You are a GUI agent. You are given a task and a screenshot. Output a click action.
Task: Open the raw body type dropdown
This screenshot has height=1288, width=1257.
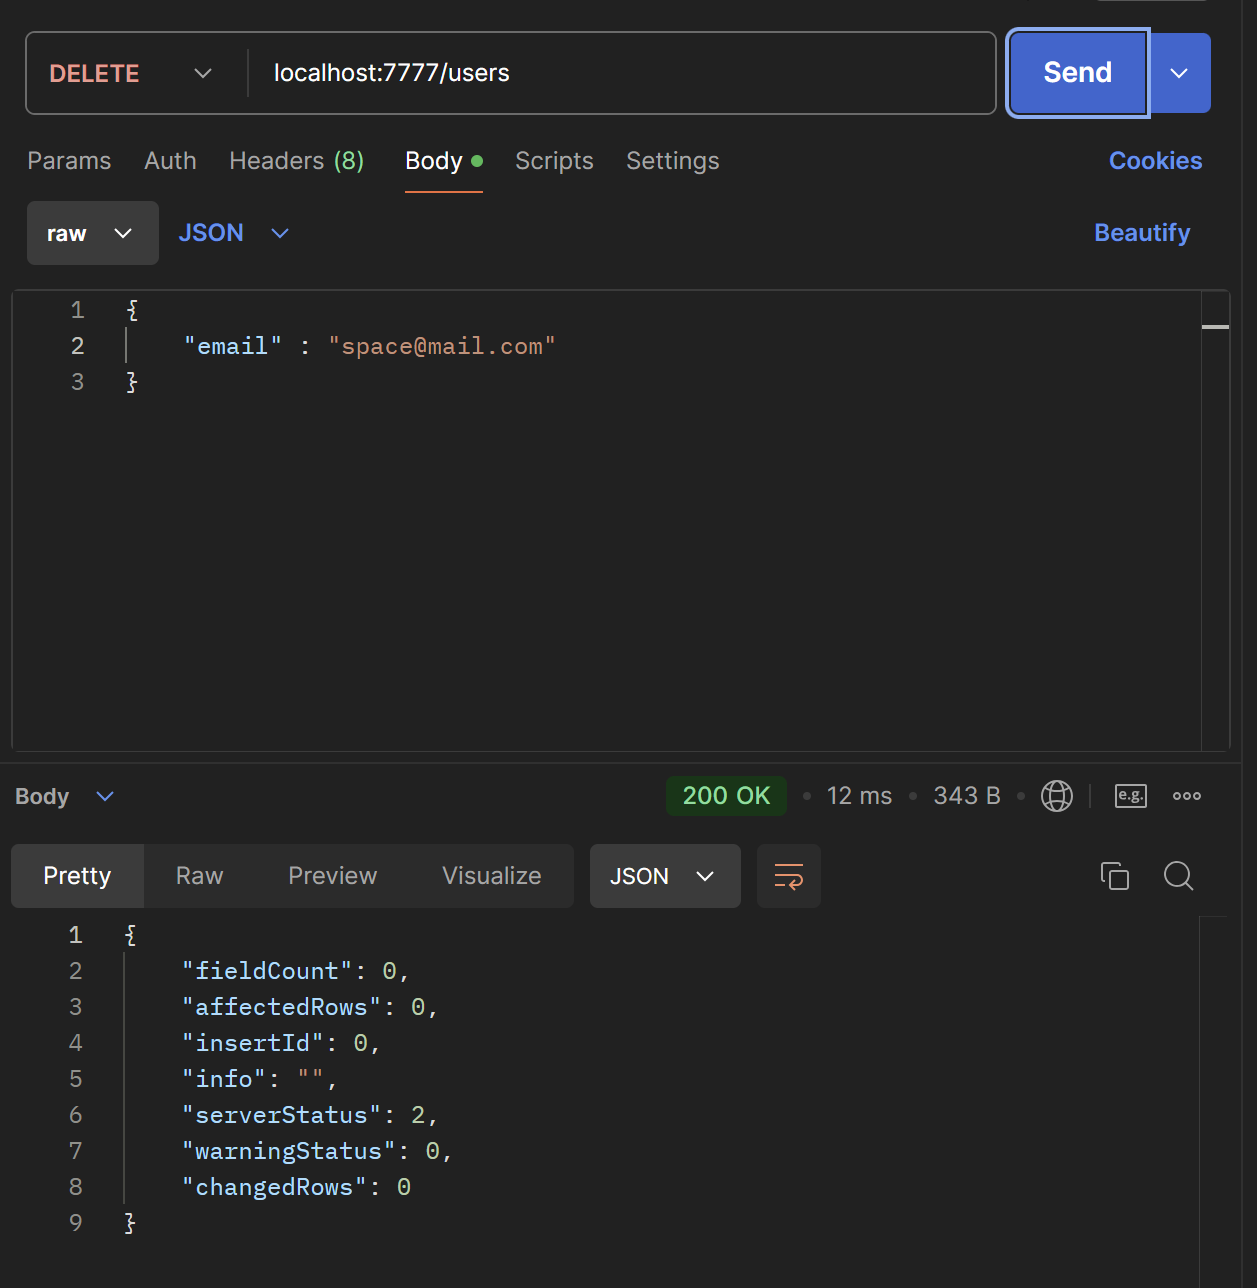[93, 233]
